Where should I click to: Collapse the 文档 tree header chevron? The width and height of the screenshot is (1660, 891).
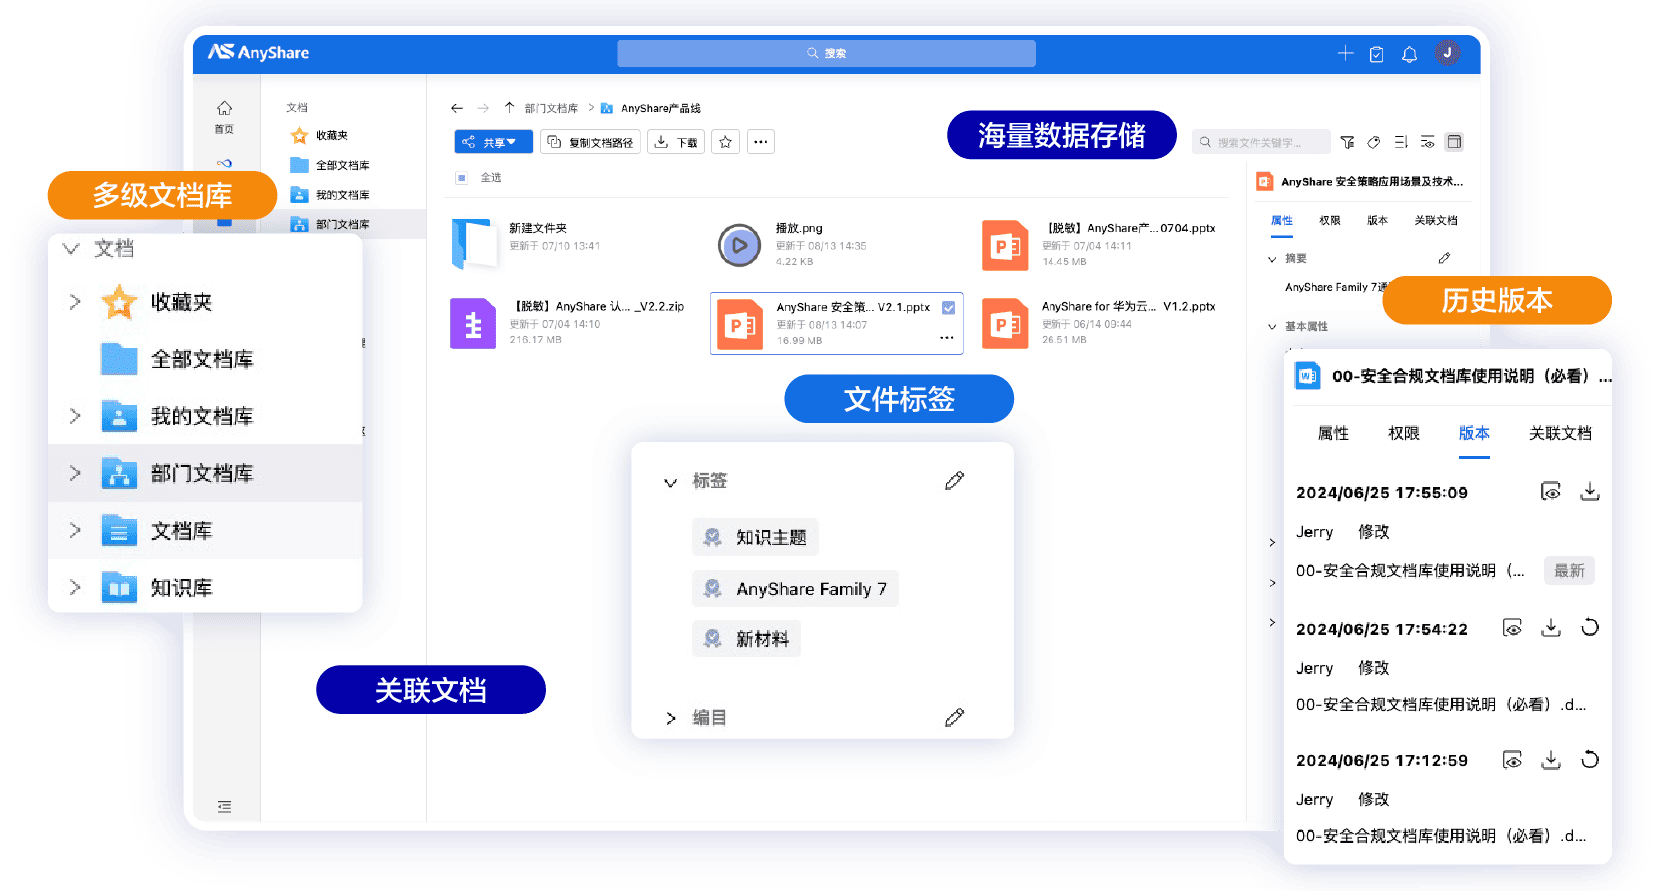click(x=71, y=249)
